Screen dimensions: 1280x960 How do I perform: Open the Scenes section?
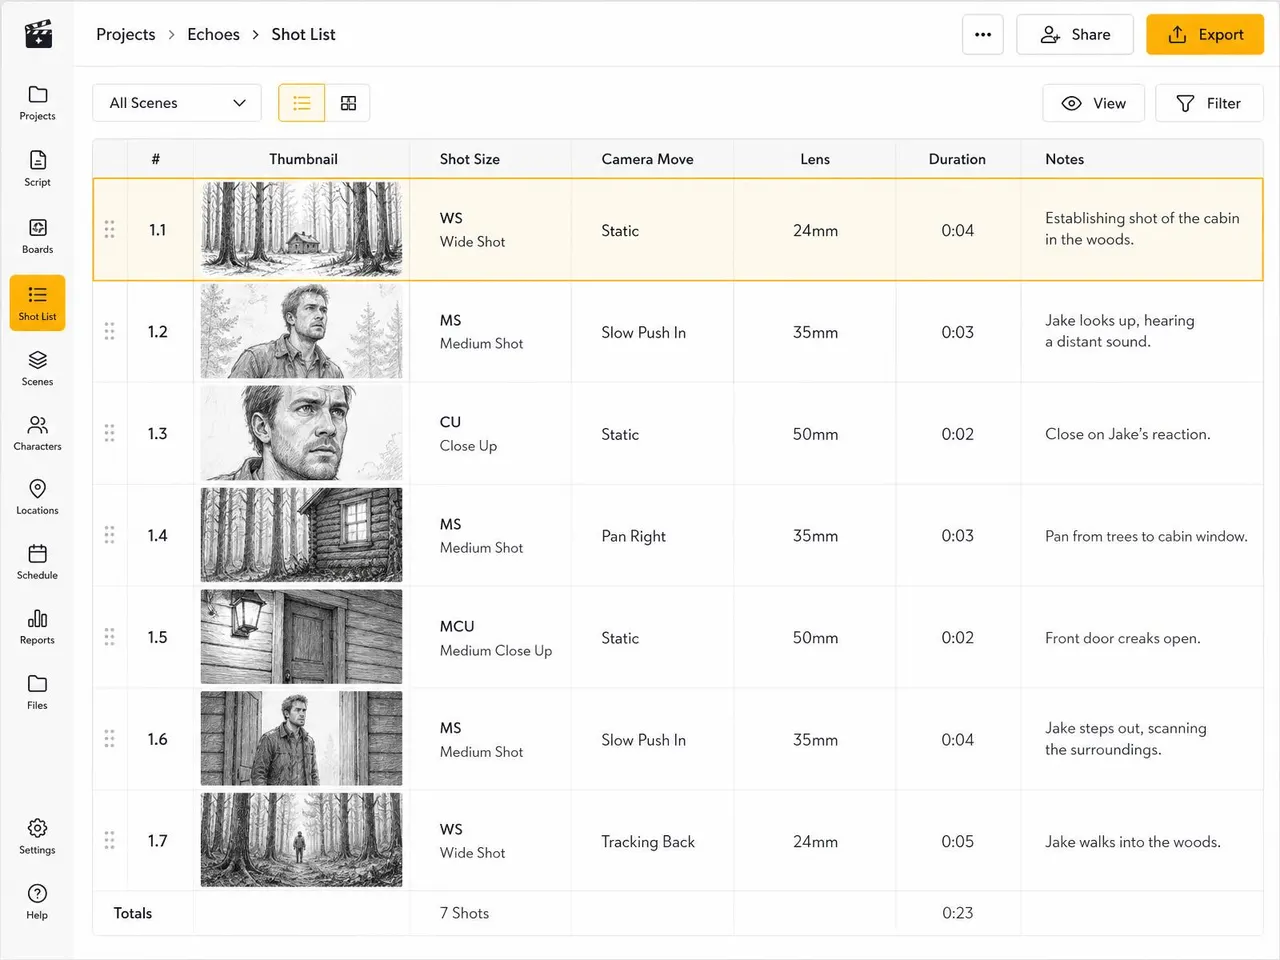point(37,368)
